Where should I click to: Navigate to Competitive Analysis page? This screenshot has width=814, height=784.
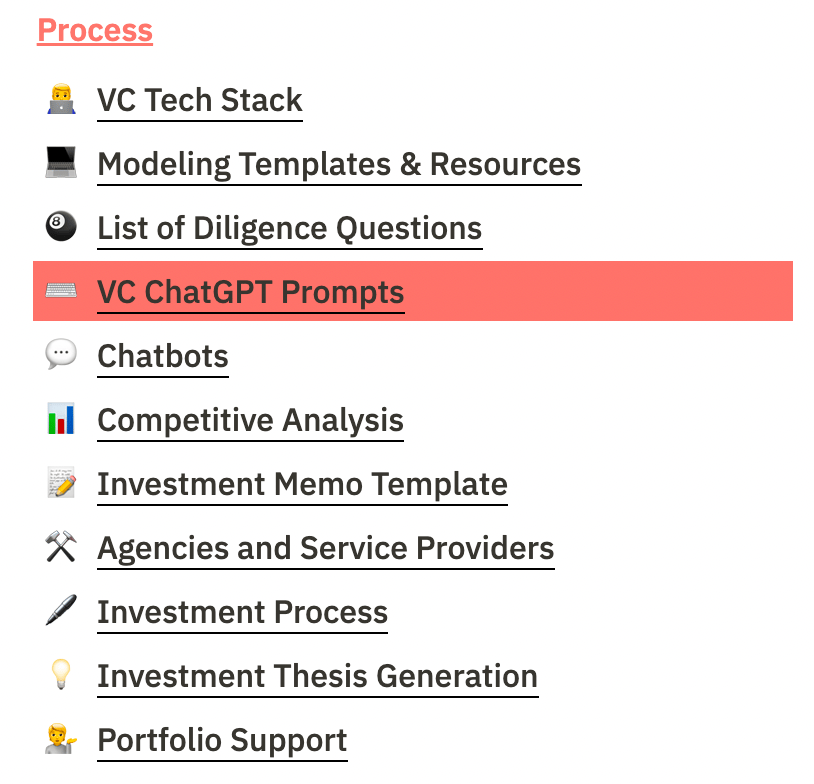(x=251, y=420)
